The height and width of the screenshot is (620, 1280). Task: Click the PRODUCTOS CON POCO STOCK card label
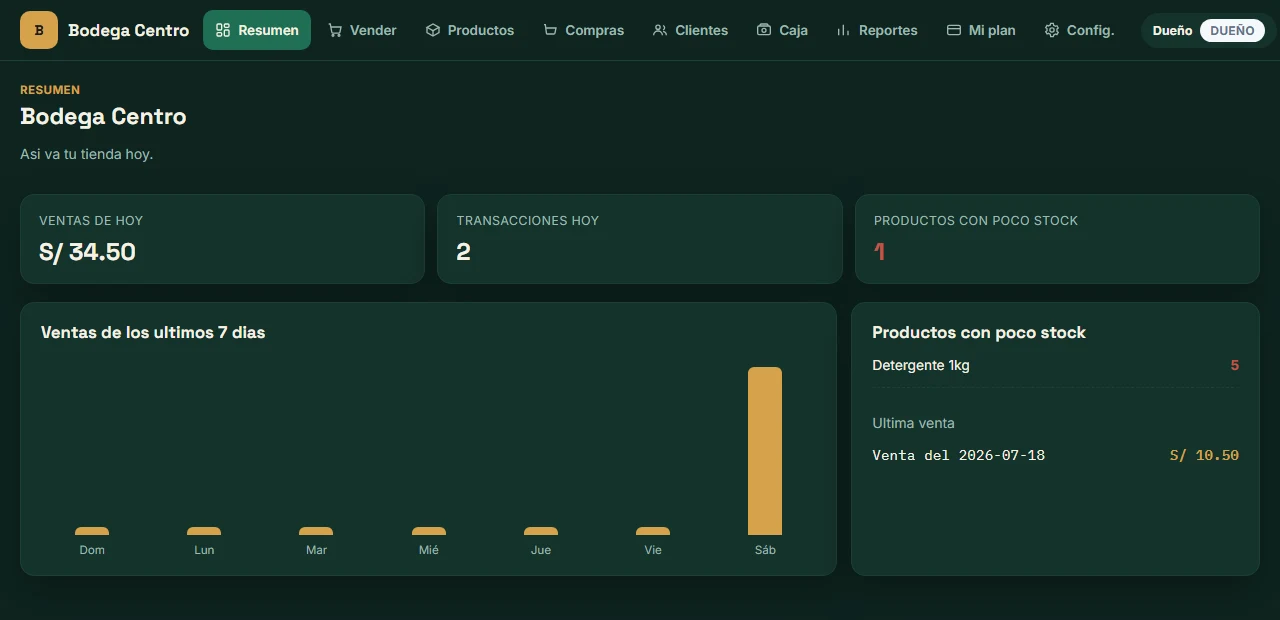coord(976,220)
